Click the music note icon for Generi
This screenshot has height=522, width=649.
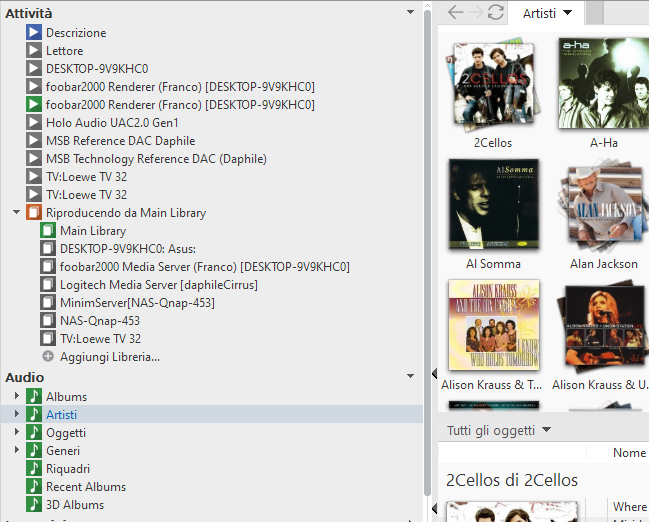pyautogui.click(x=34, y=450)
